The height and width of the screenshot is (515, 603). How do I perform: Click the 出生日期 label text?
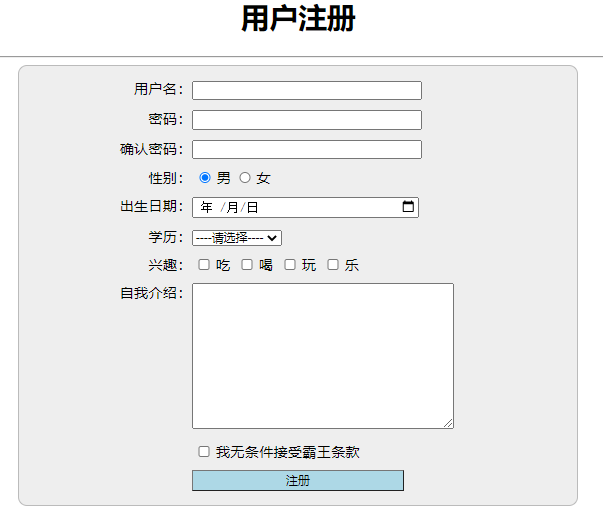click(x=150, y=207)
